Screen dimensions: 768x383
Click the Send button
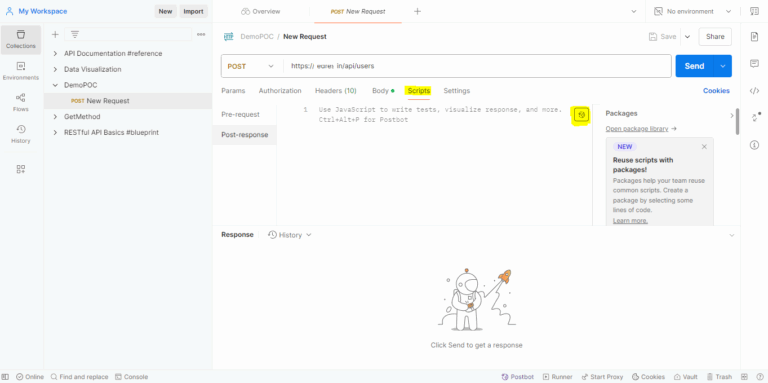tap(695, 66)
